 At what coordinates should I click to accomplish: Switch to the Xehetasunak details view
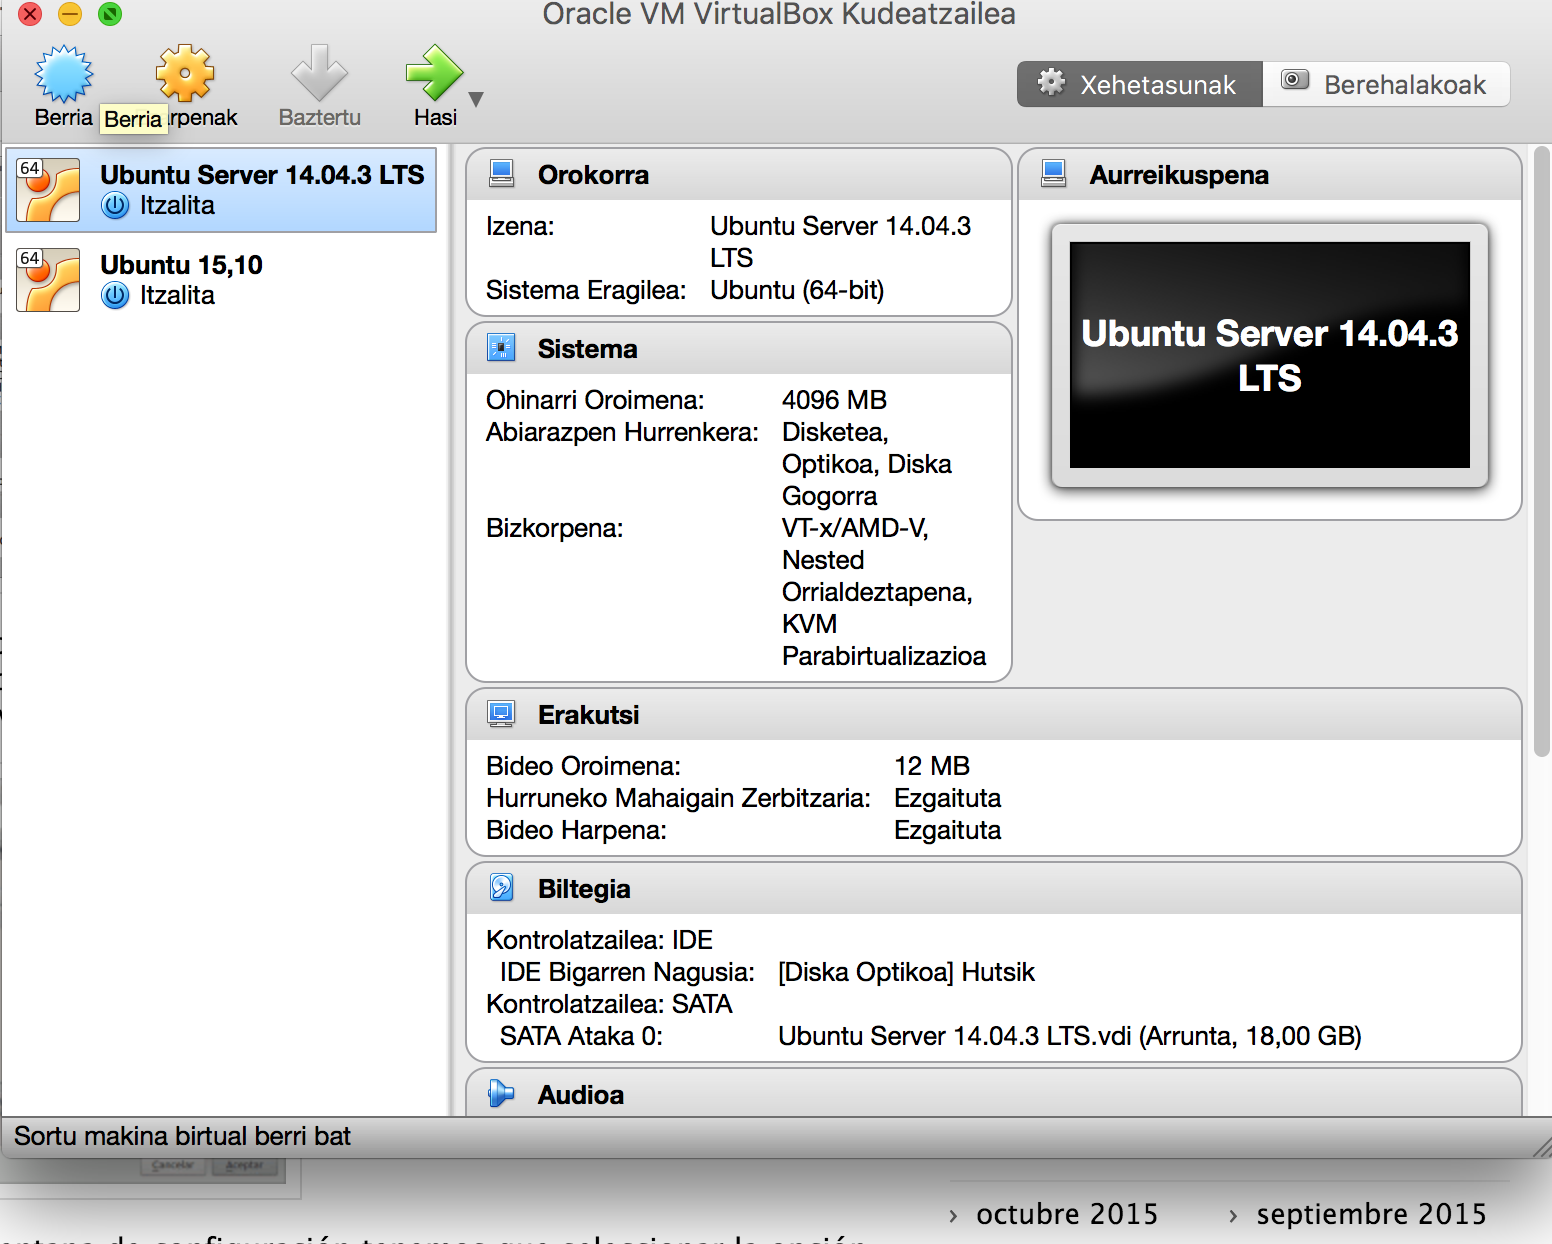click(x=1139, y=85)
